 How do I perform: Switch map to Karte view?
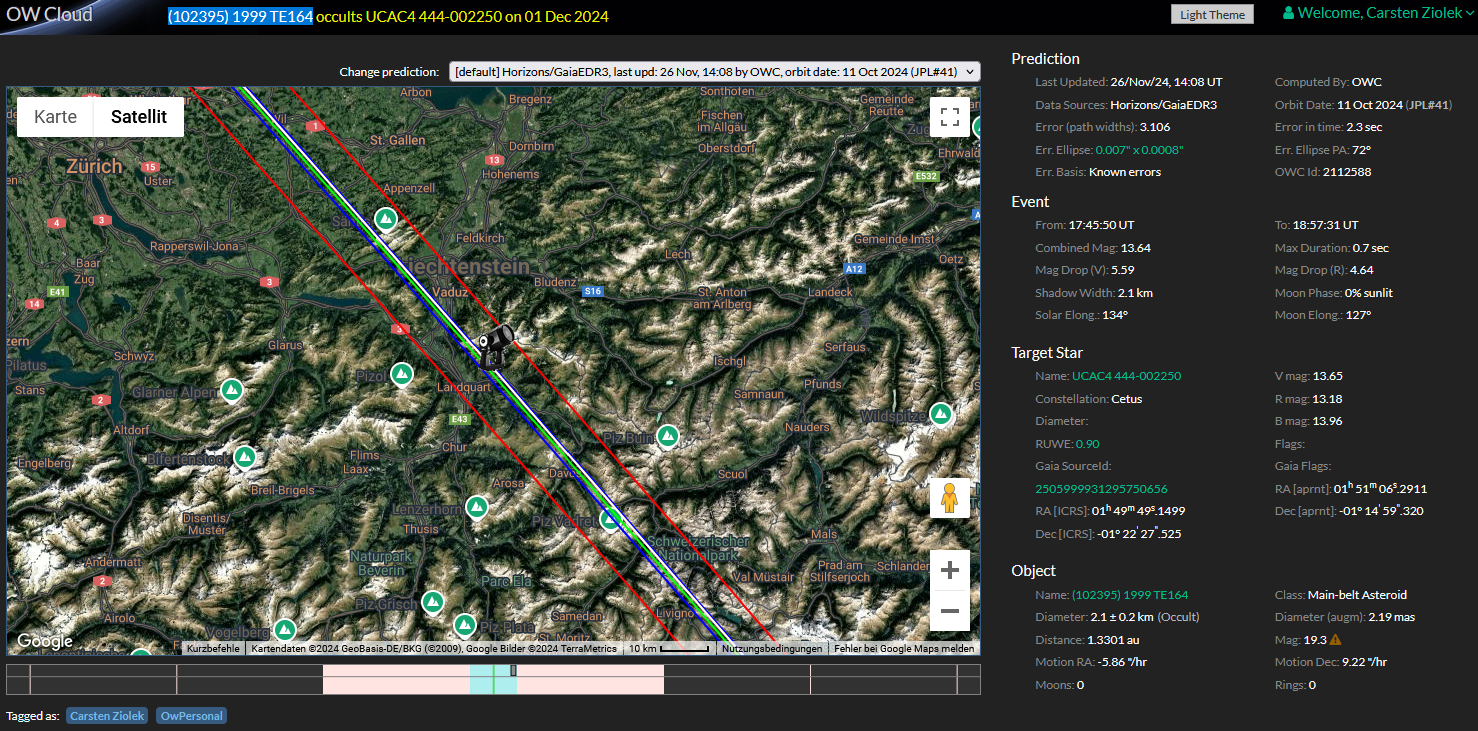[55, 117]
